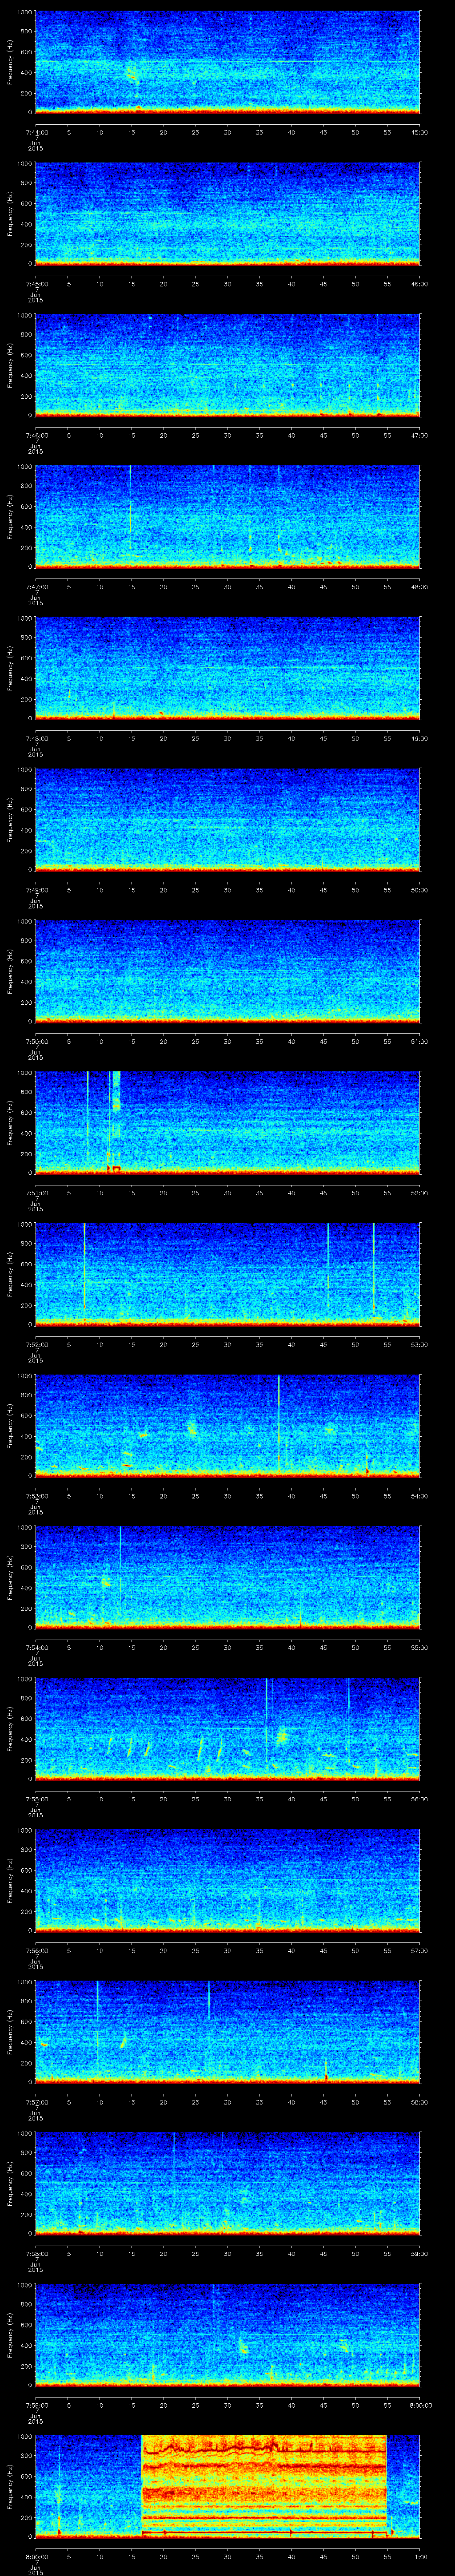Viewport: 455px width, 2576px height.
Task: Select the spectrogram panel starting at 7:48:00
Action: (x=227, y=668)
